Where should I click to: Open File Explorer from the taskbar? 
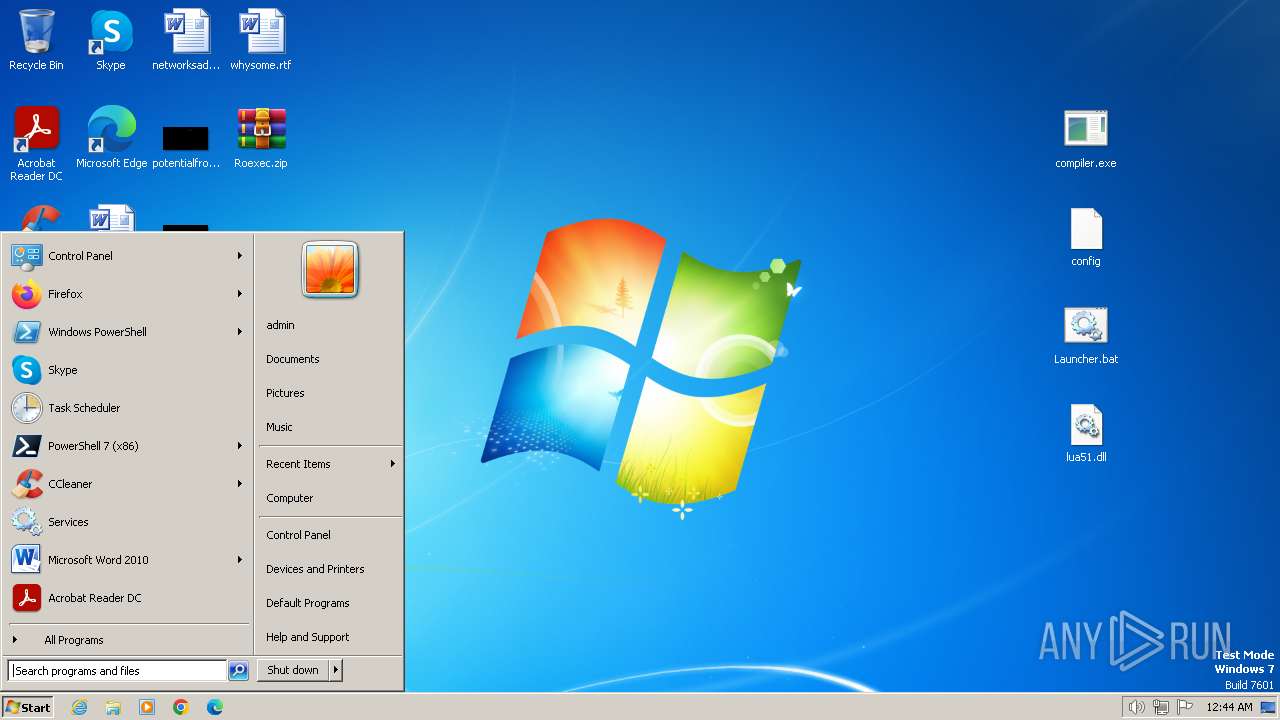click(113, 707)
